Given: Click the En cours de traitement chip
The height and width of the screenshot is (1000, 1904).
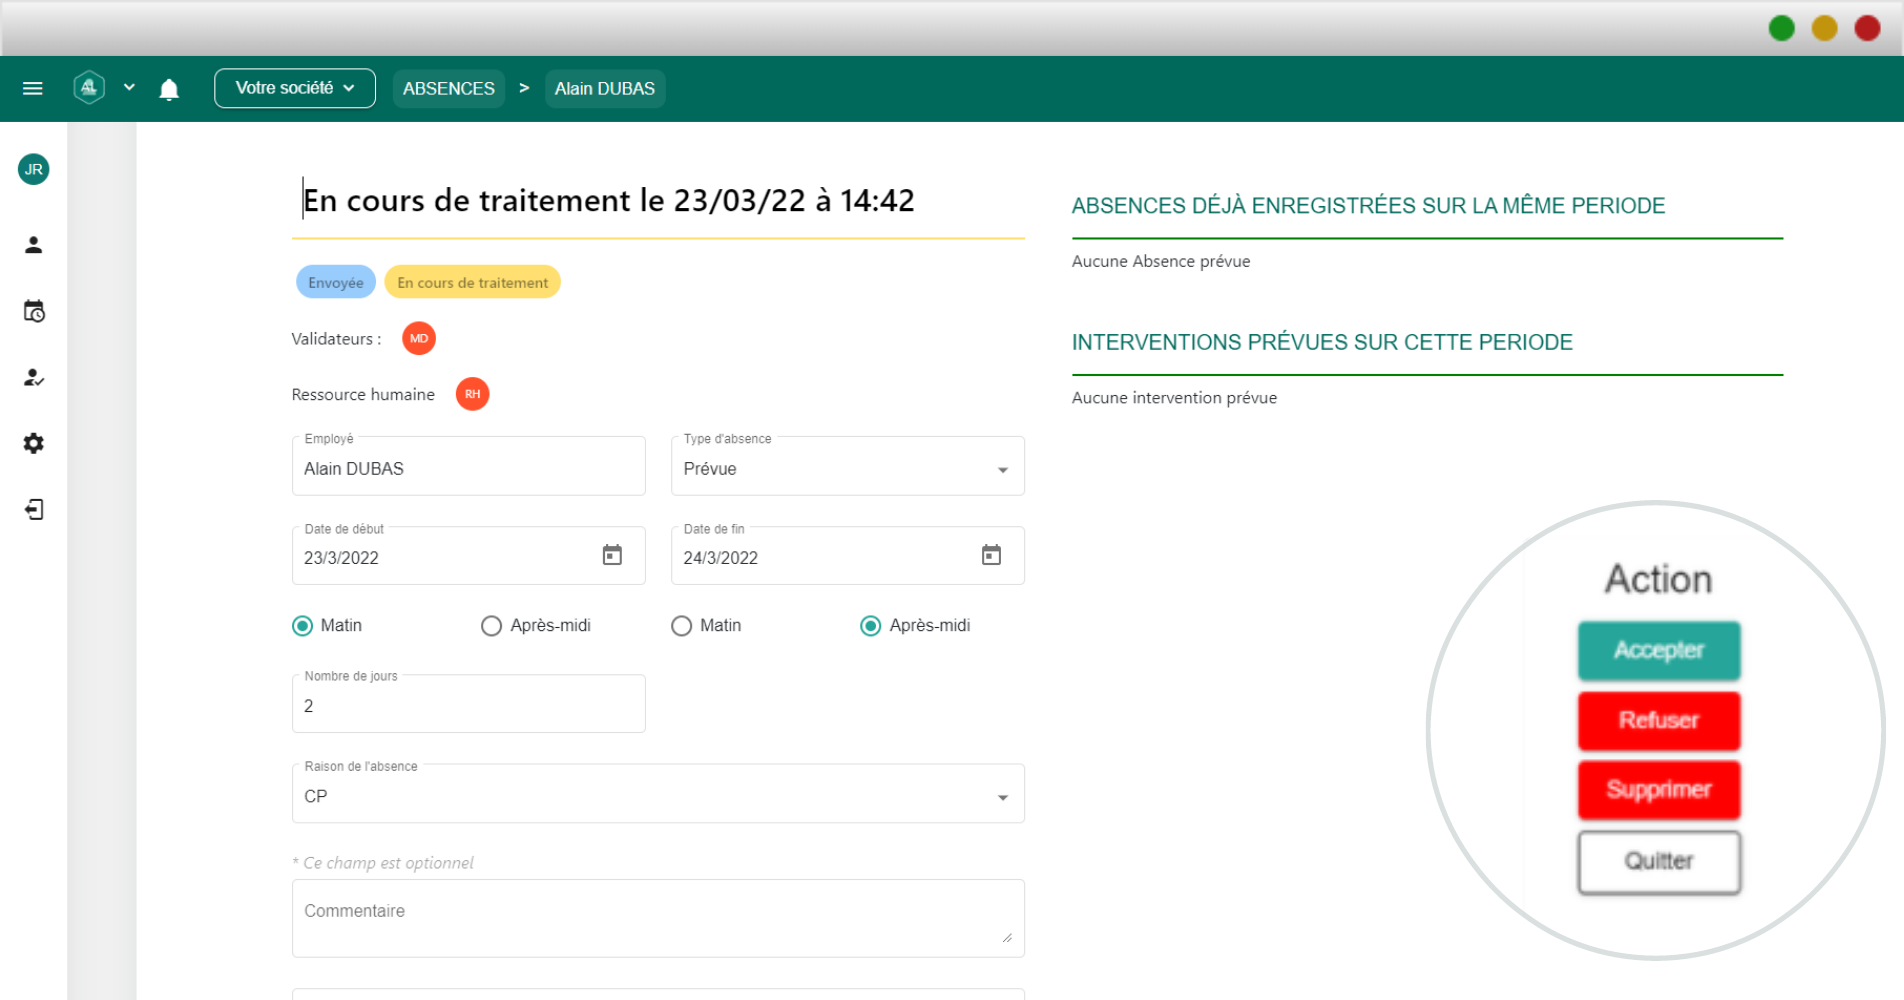Looking at the screenshot, I should tap(473, 282).
